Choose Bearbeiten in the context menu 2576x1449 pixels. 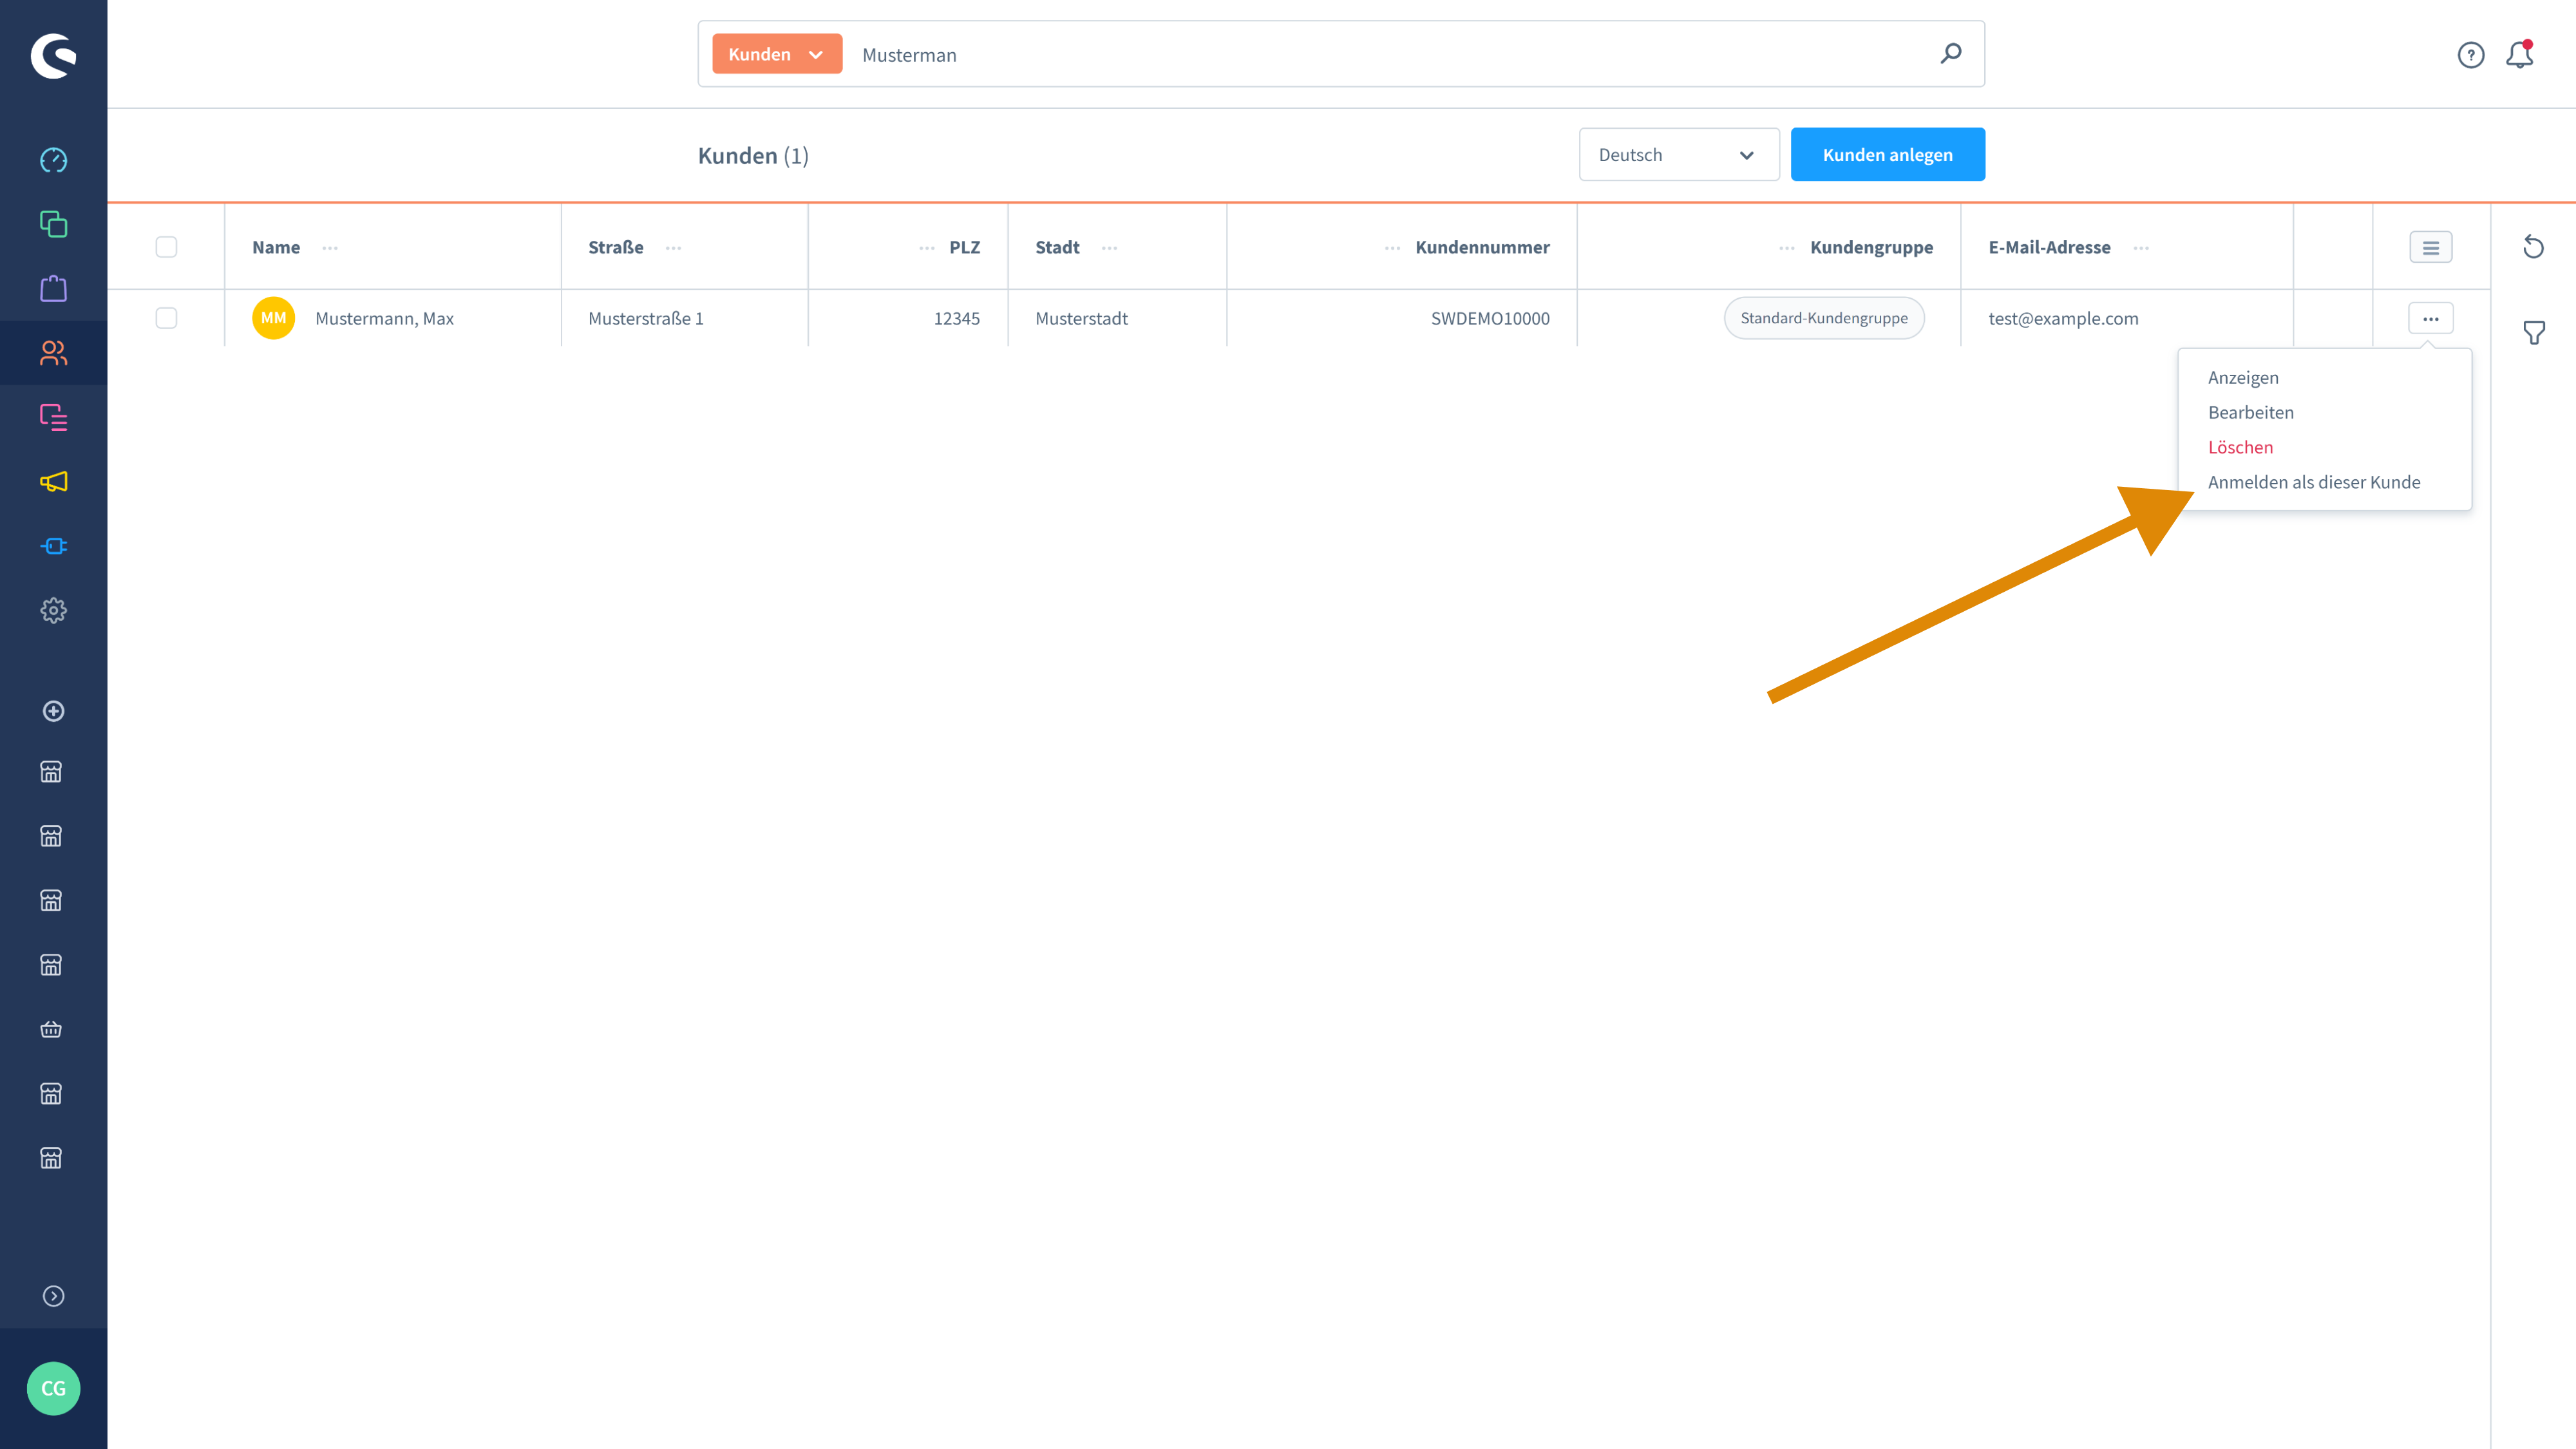point(2251,412)
